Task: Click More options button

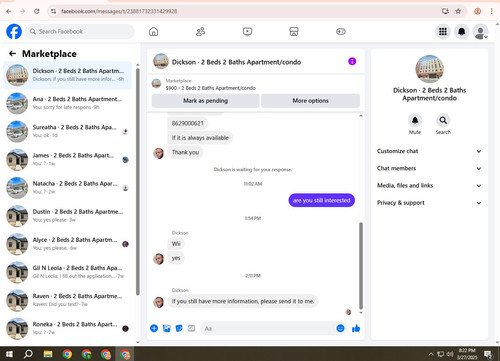Action: coord(310,101)
